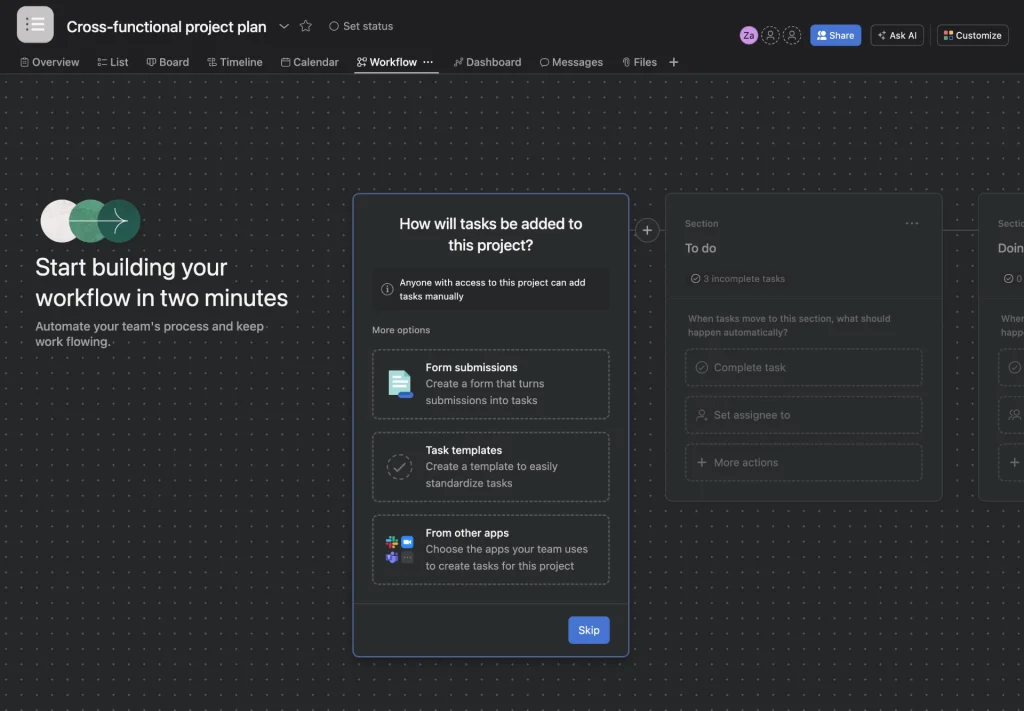The image size is (1024, 711).
Task: Choose the Task templates option
Action: point(490,467)
